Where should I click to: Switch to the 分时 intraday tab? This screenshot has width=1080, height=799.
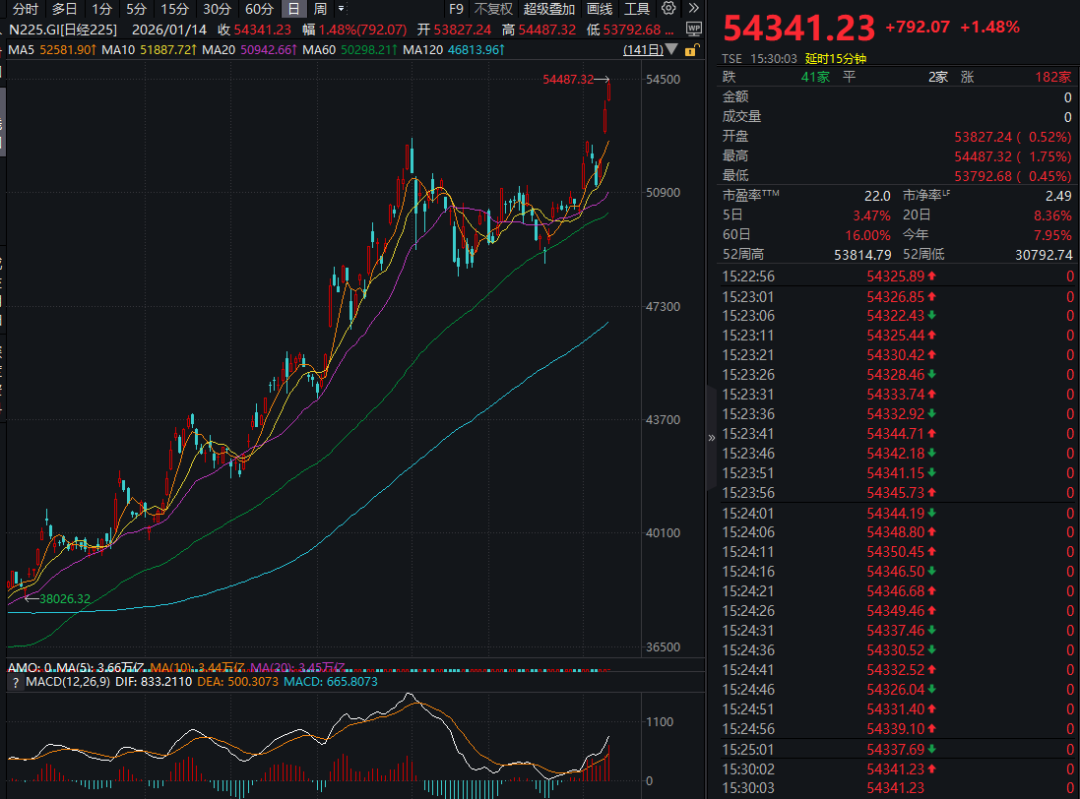(25, 9)
